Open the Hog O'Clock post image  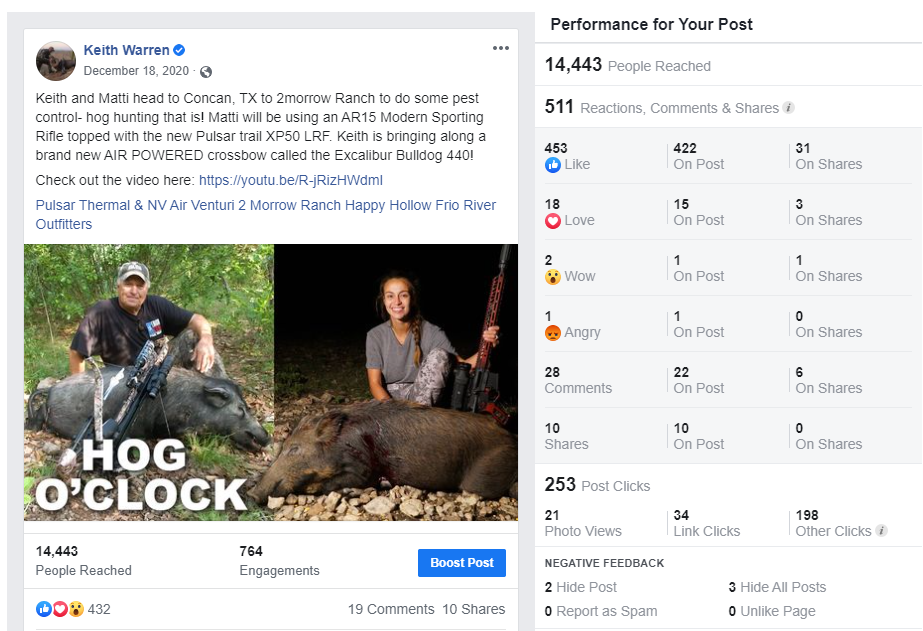tap(271, 382)
